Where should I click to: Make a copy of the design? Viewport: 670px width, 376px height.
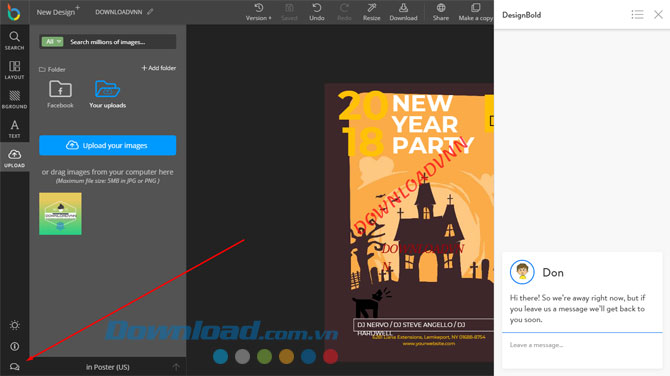pos(475,12)
